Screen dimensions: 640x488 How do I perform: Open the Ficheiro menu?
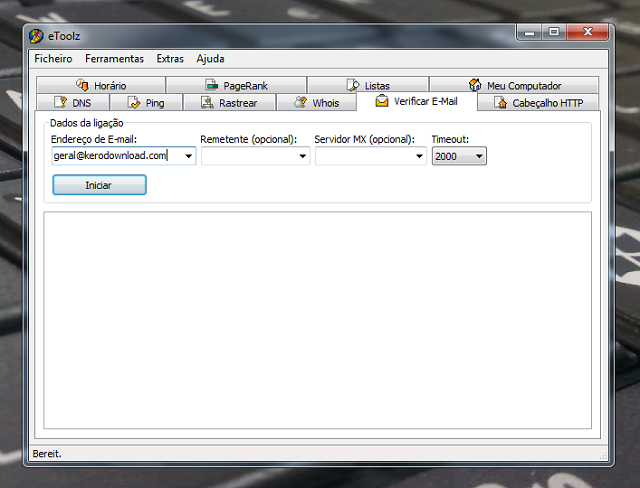pos(53,59)
